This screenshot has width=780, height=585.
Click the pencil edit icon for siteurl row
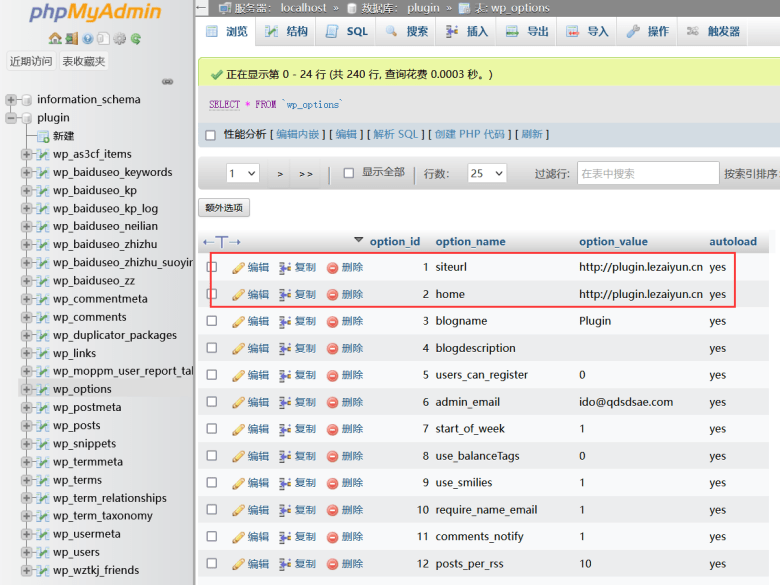click(238, 268)
